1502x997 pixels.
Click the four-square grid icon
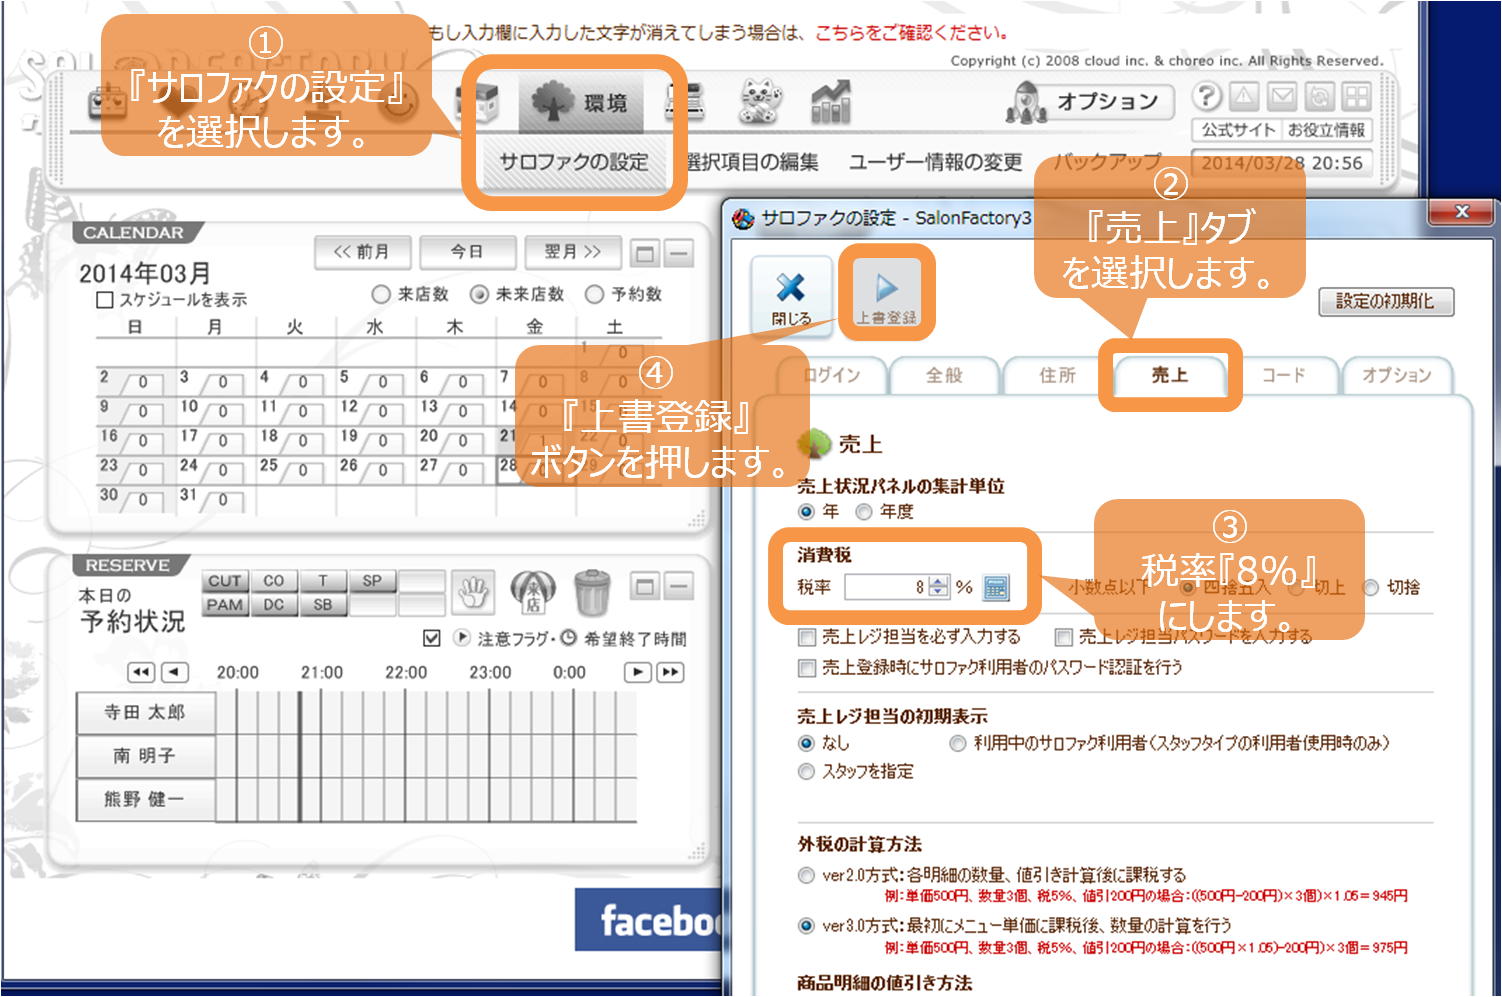click(1357, 97)
